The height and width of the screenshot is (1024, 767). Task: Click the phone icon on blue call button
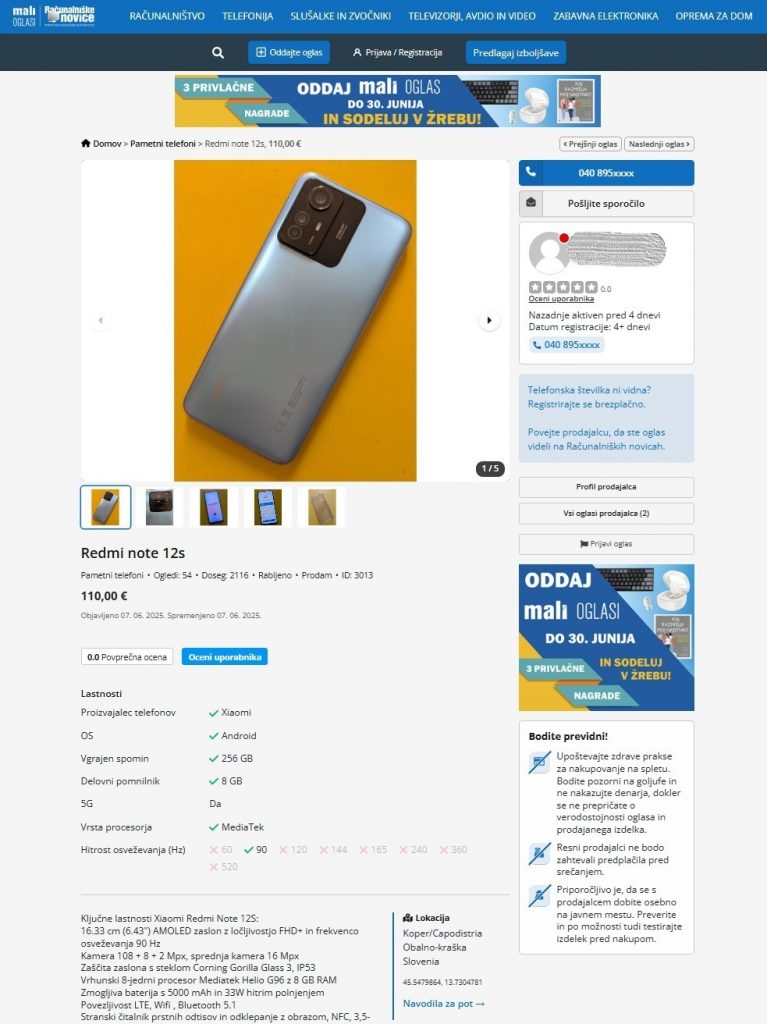pos(530,173)
